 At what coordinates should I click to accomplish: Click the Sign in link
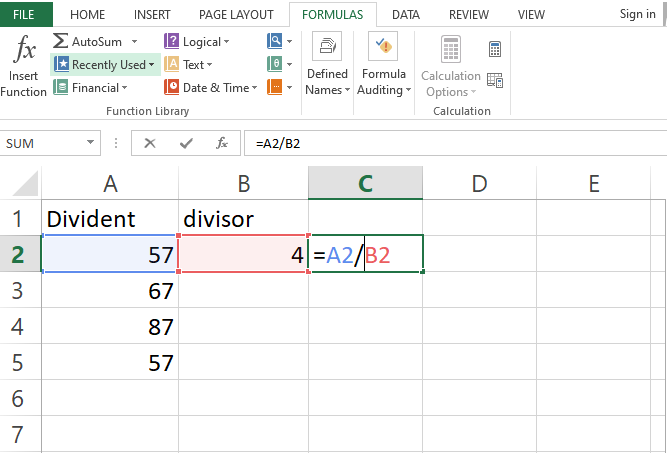(637, 14)
